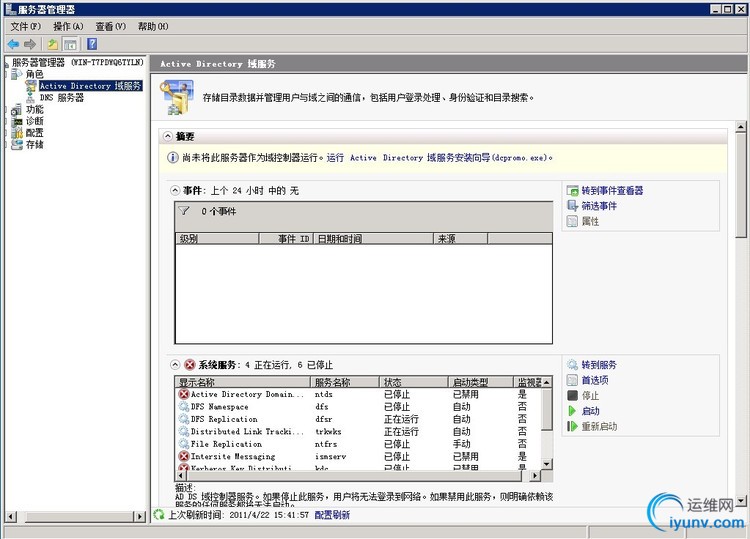Click the 配置刷新 link
The image size is (750, 539).
pos(332,515)
